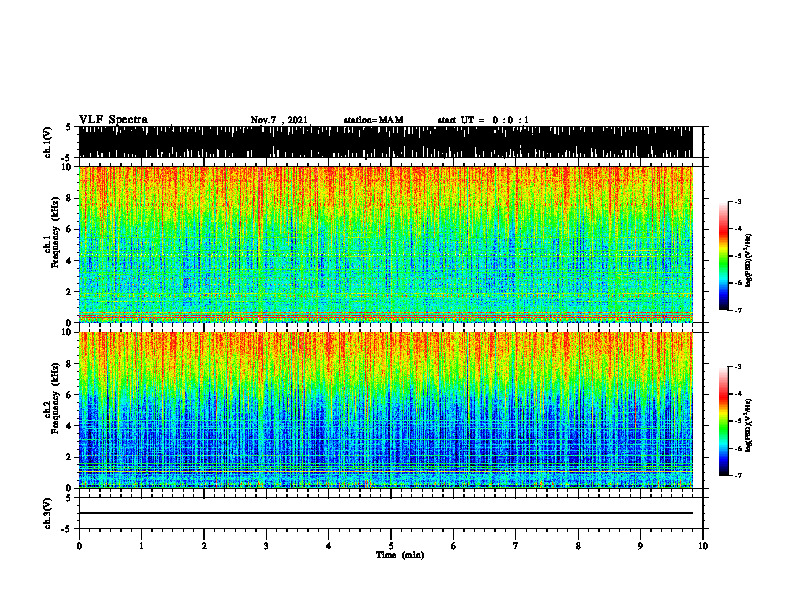Viewport: 792px width, 612px height.
Task: Click the "9" tick on the Time axis
Action: click(640, 546)
